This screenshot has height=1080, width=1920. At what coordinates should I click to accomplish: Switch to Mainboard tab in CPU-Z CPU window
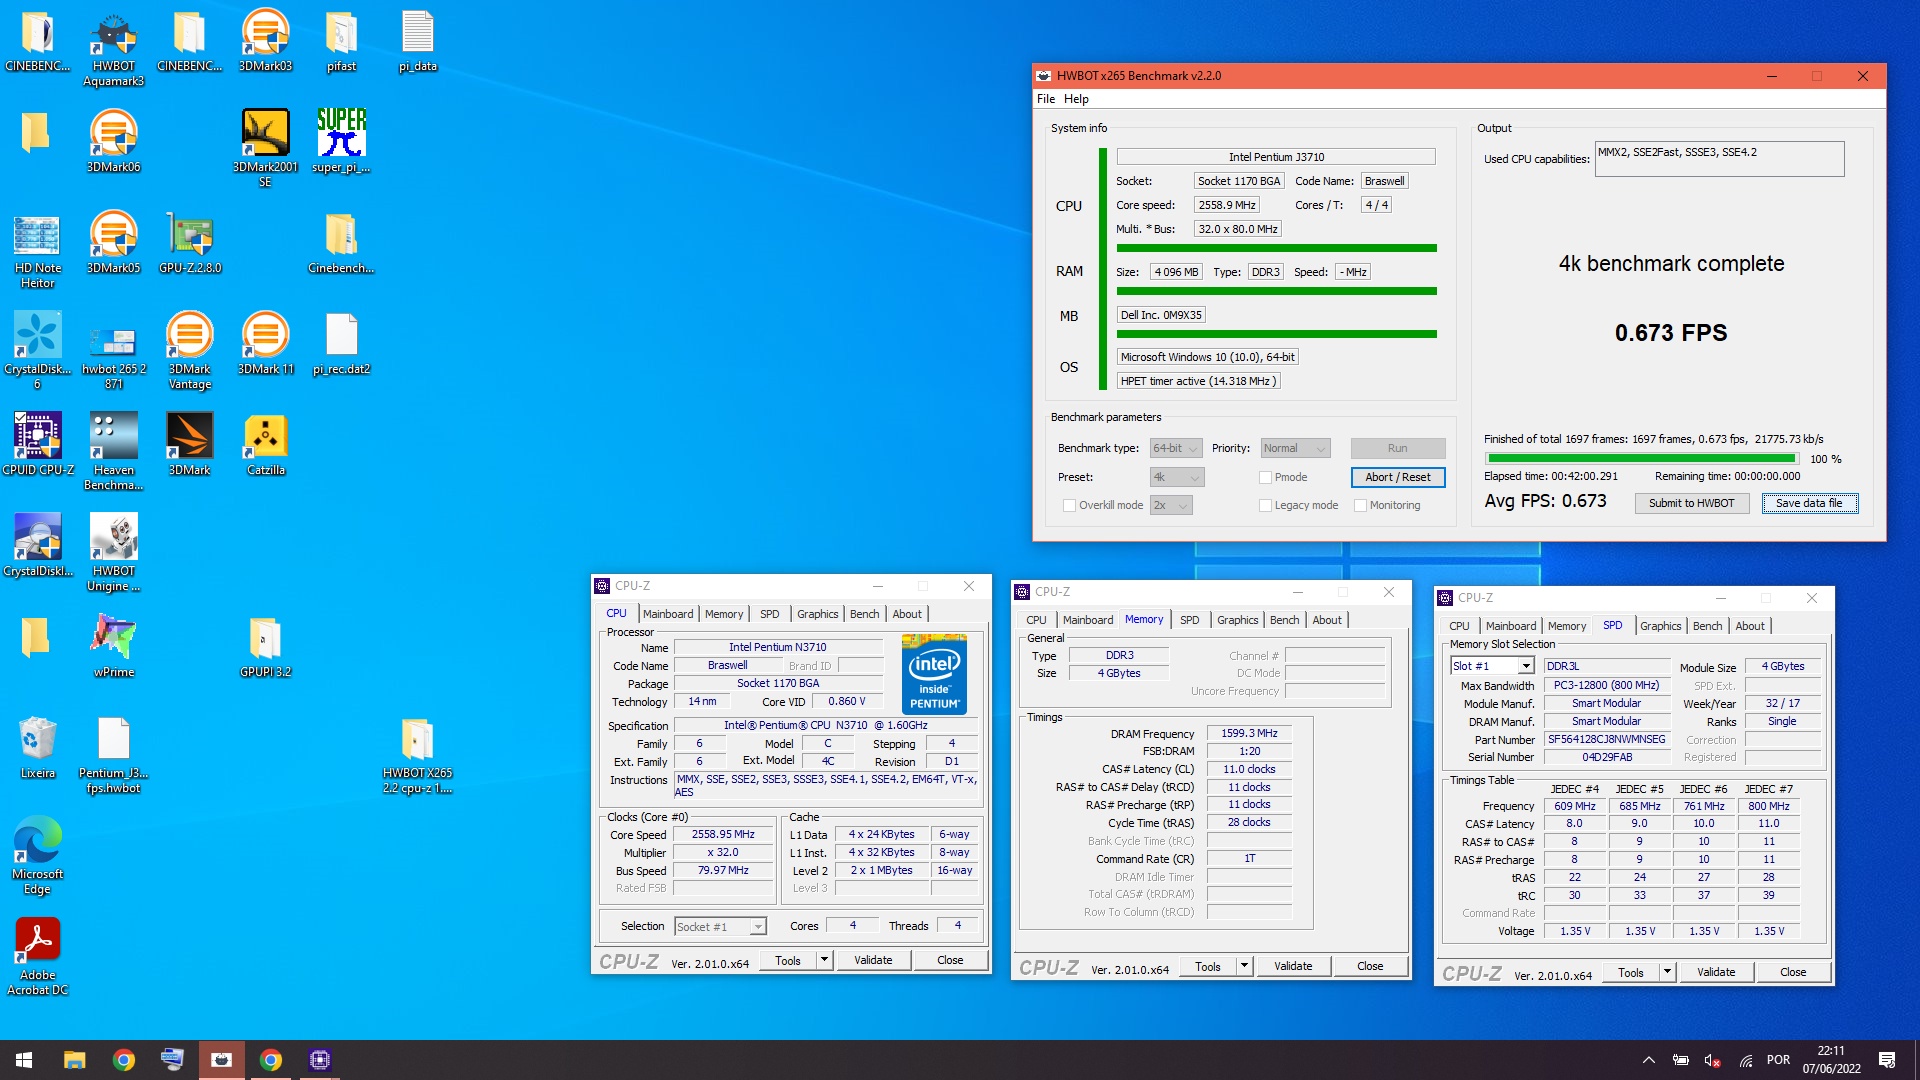coord(667,614)
